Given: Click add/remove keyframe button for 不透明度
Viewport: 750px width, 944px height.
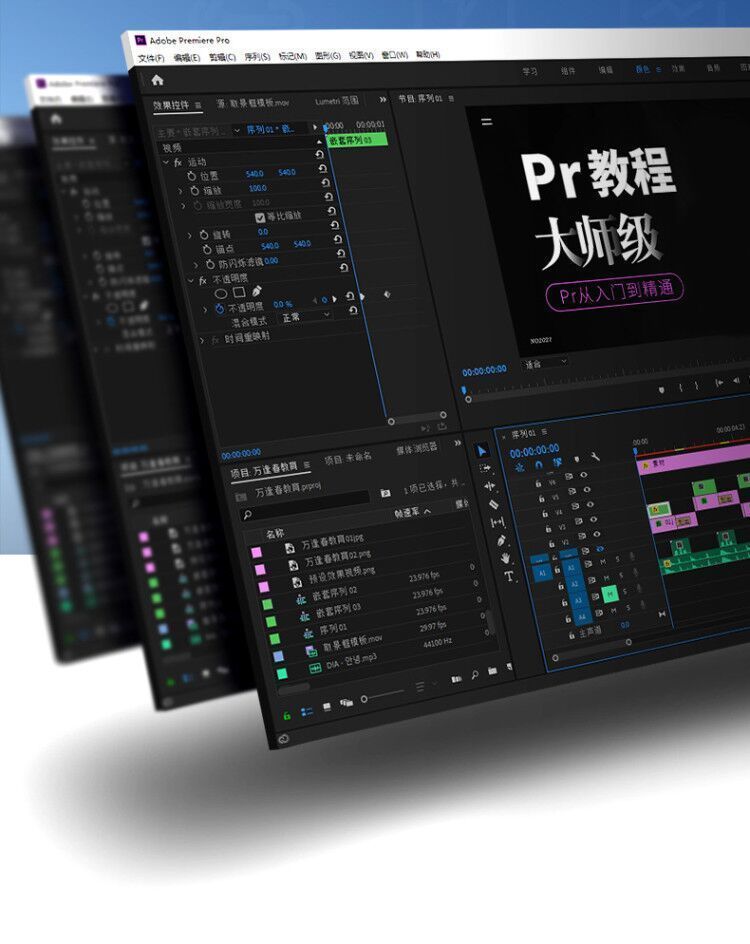Looking at the screenshot, I should click(x=324, y=300).
